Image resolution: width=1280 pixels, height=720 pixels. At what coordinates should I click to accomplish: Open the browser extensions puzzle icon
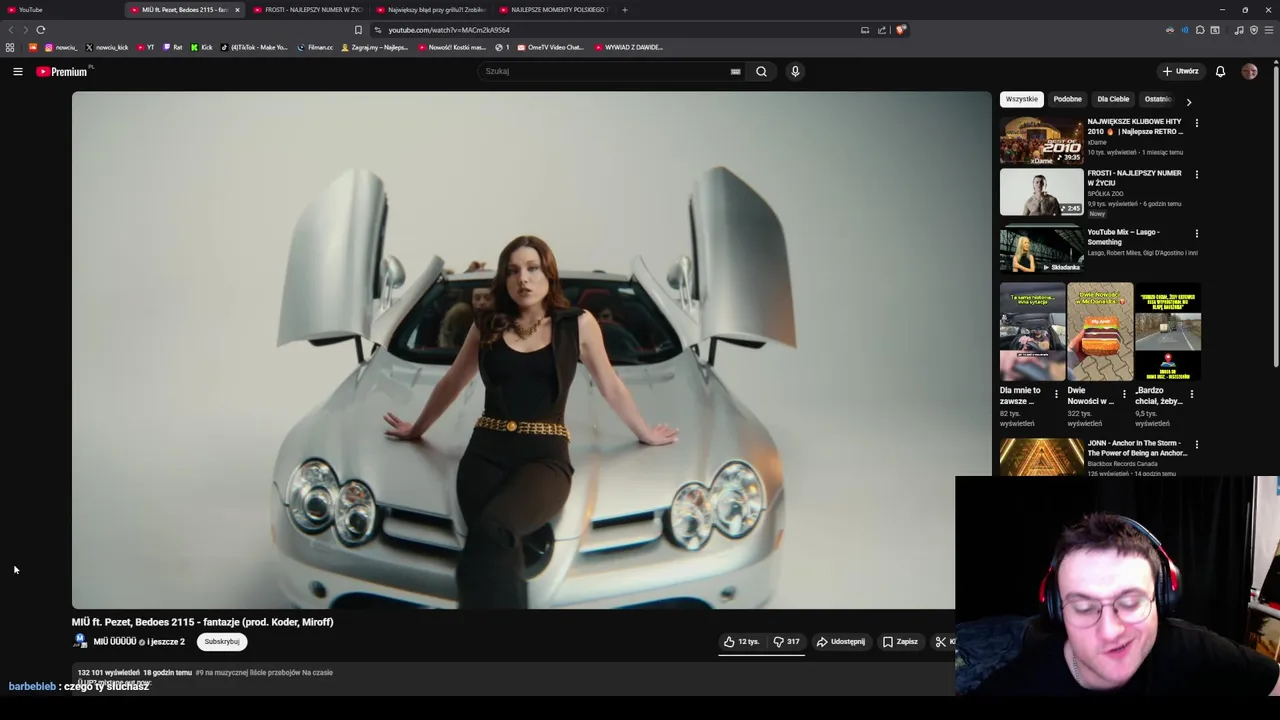1200,30
